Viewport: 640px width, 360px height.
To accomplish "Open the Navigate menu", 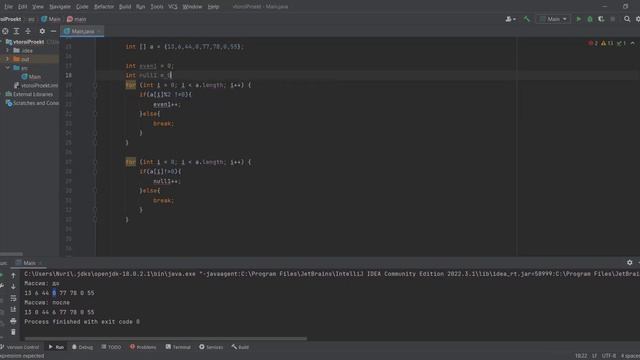I will [60, 7].
